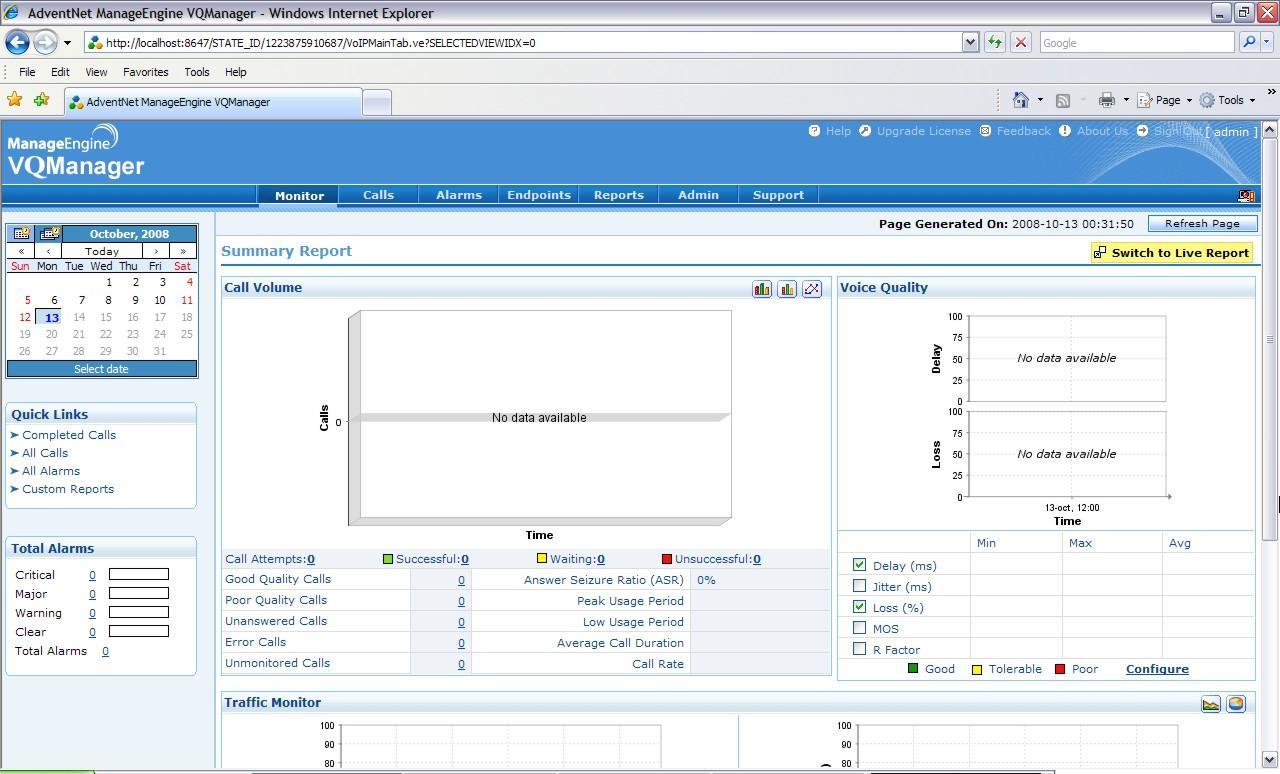The width and height of the screenshot is (1280, 774).
Task: Uncheck the Loss (%) checkbox
Action: point(859,607)
